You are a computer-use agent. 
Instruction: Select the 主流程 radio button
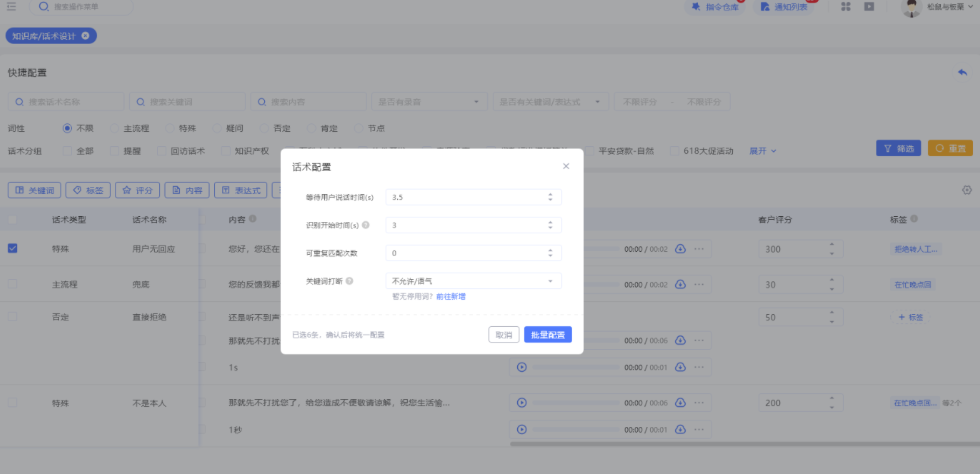click(114, 128)
